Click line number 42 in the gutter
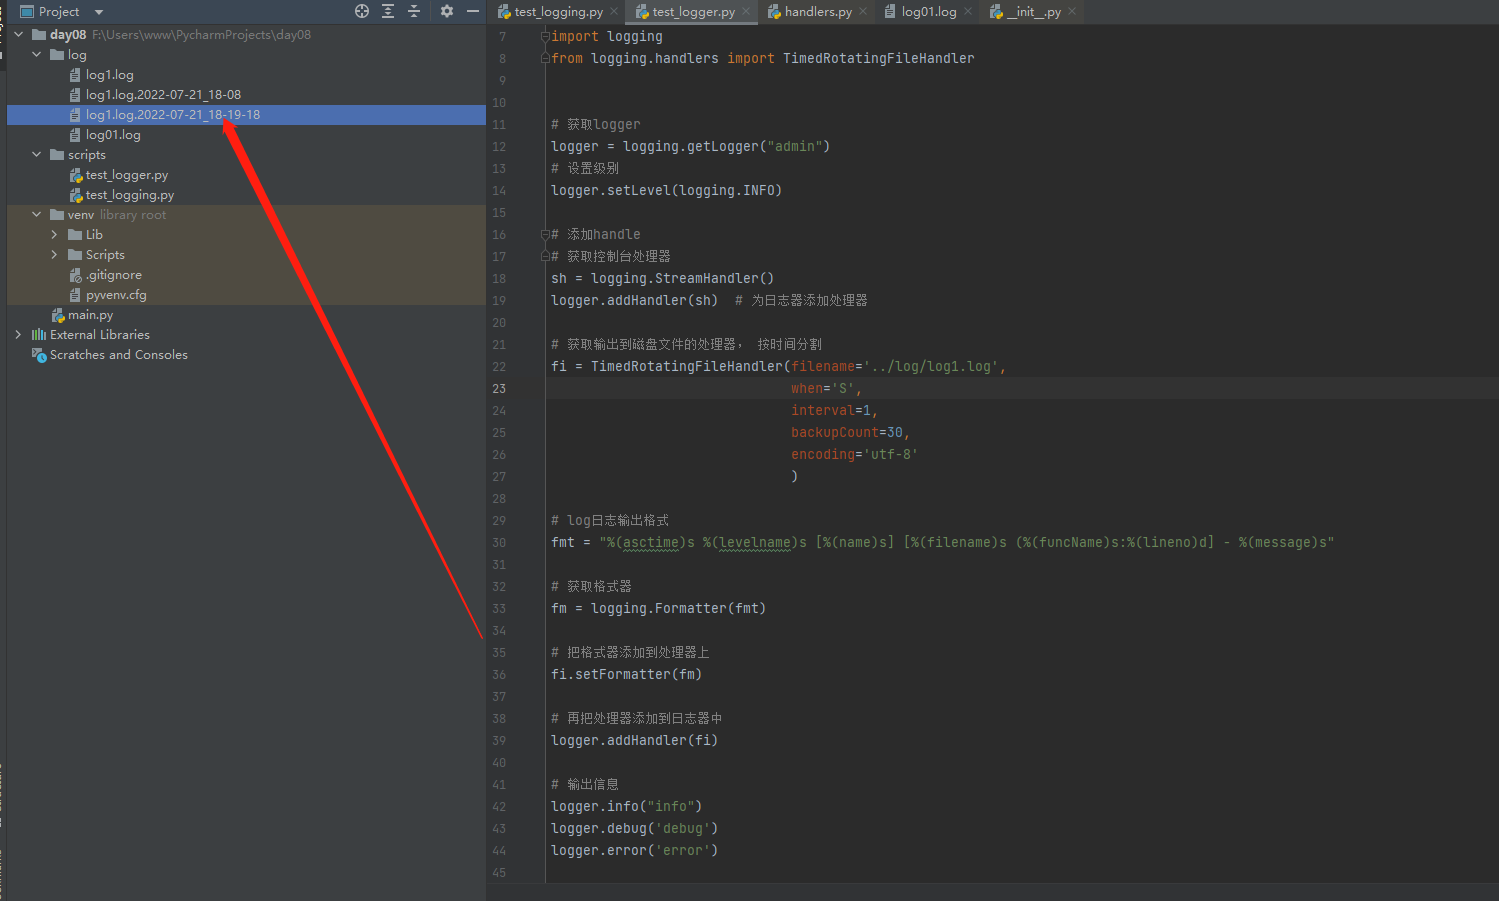 499,807
